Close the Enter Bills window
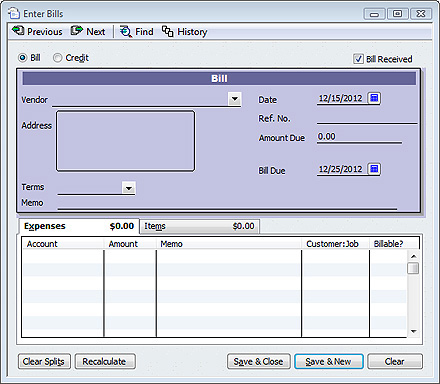Screen dimensions: 440x384 coord(421,14)
